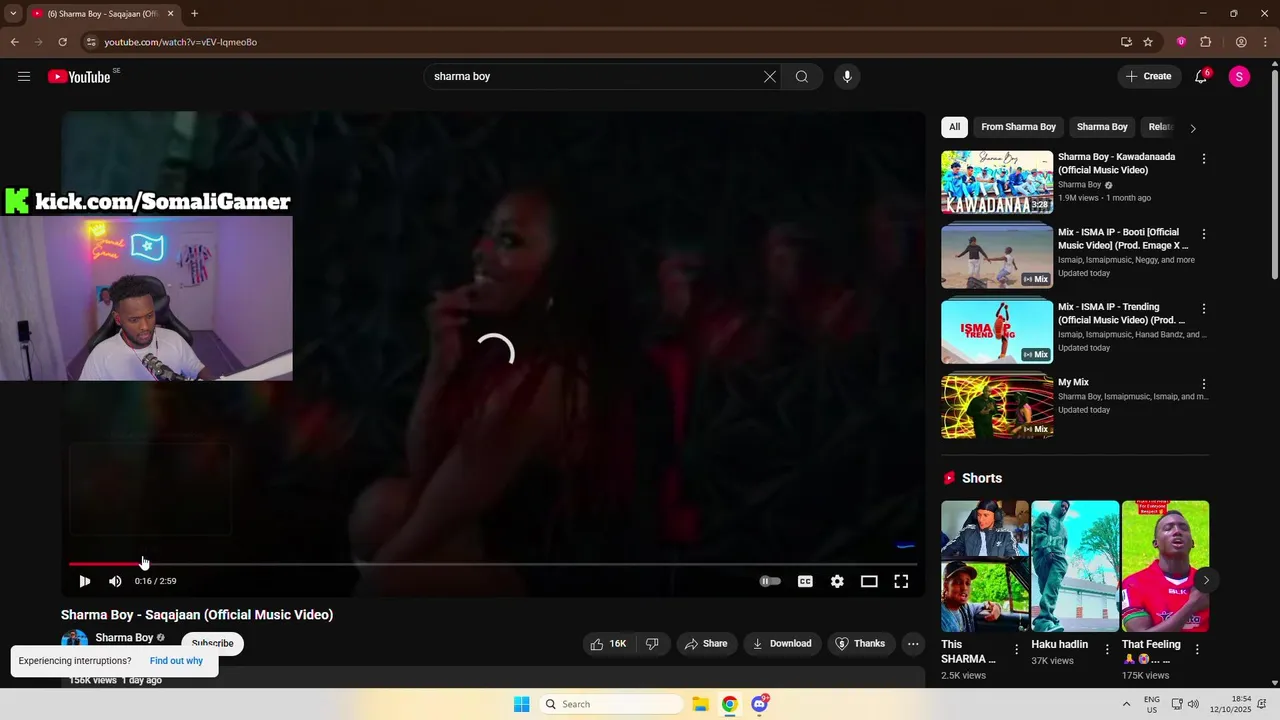Close the Sharma Boy browser tab

170,14
